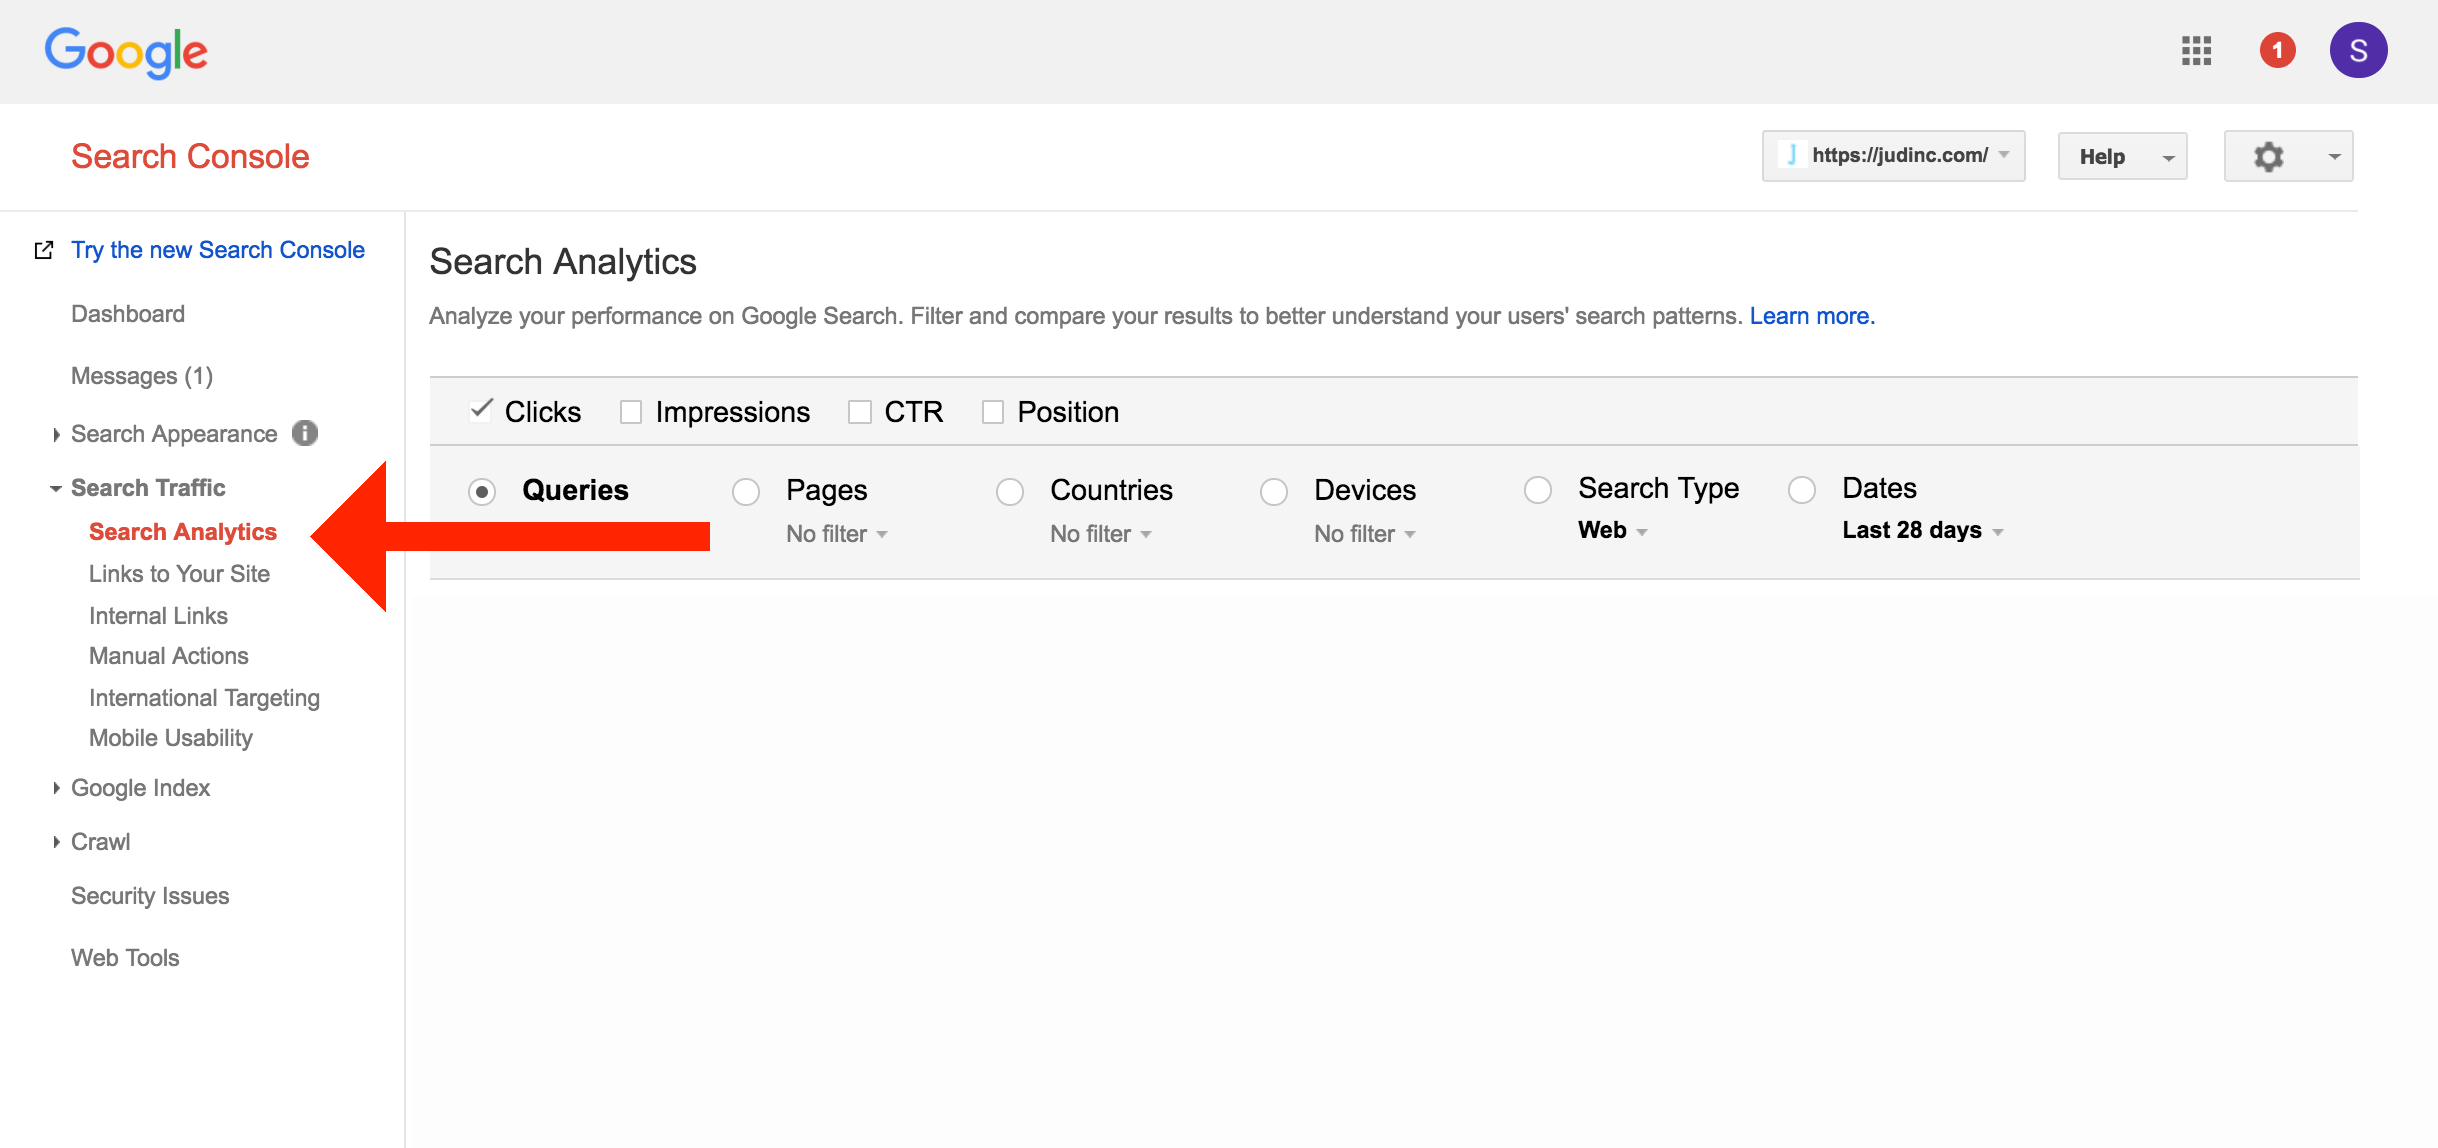The width and height of the screenshot is (2438, 1148).
Task: Open Mobile Usability in the sidebar
Action: tap(171, 738)
